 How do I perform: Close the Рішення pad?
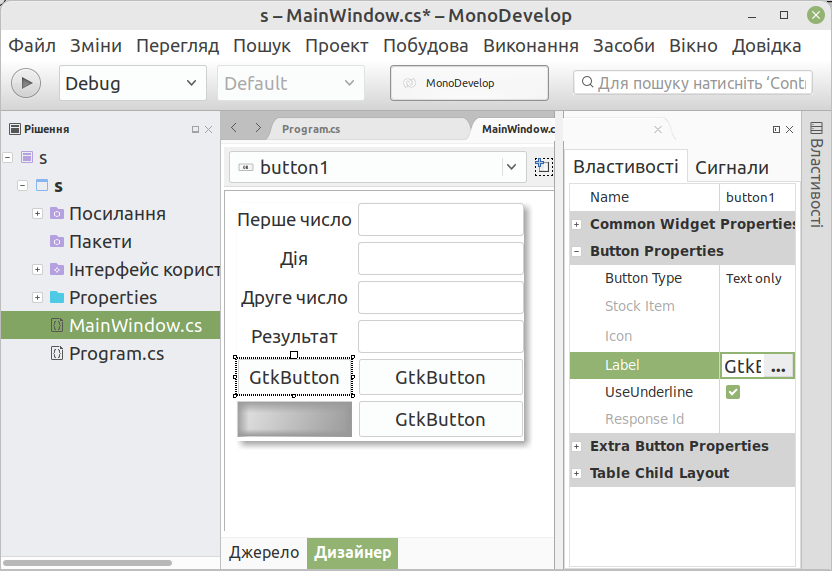[x=209, y=129]
